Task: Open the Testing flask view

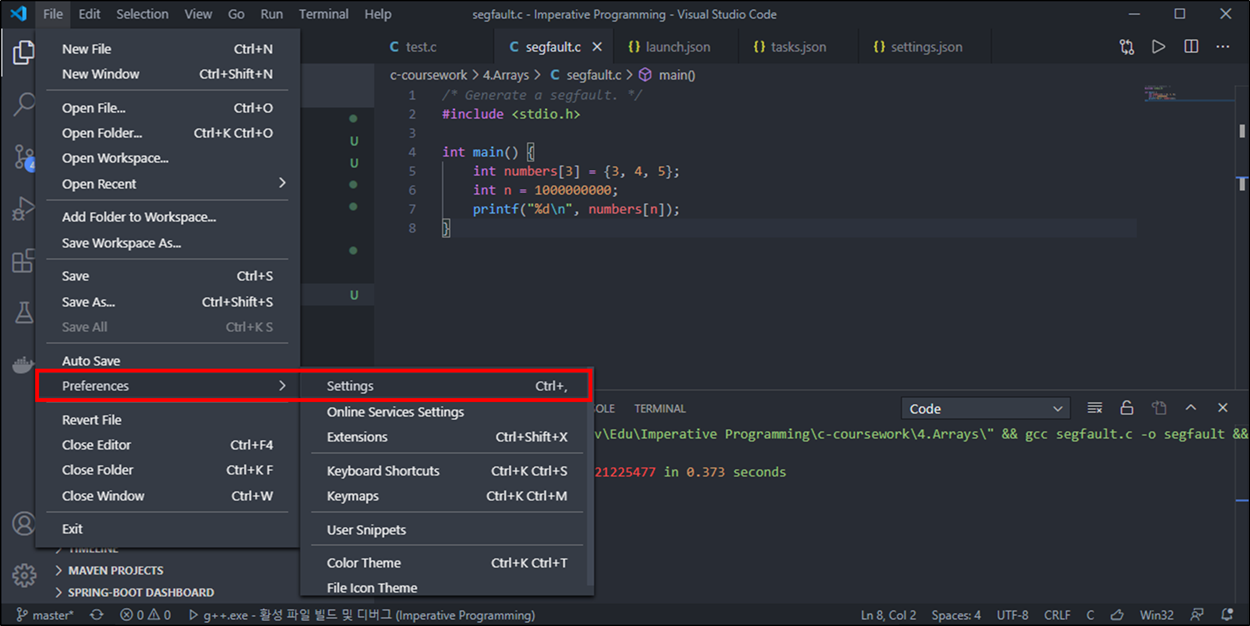Action: [x=23, y=313]
